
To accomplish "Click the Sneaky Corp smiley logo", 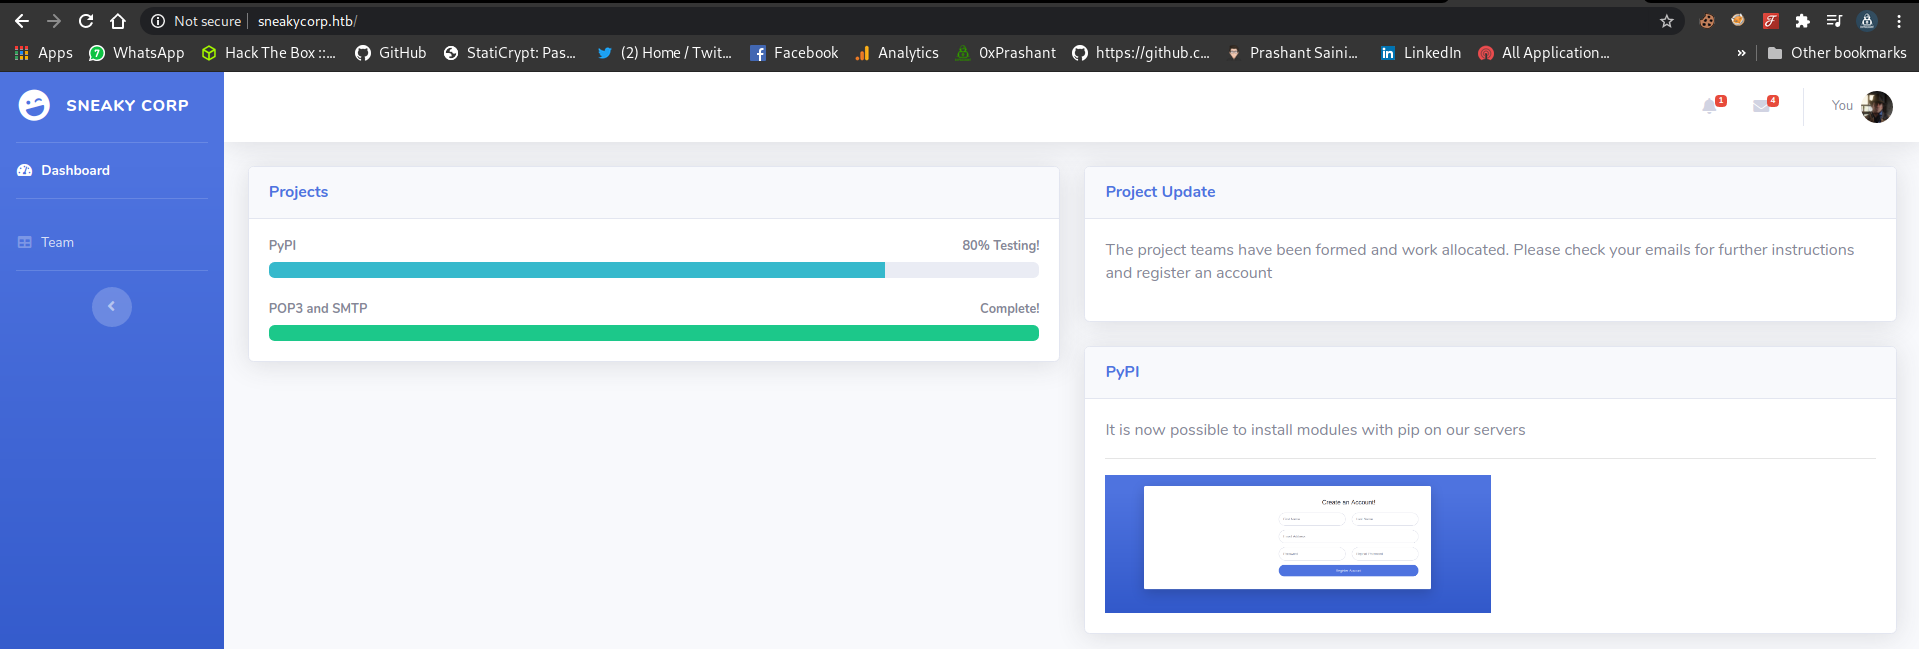I will click(34, 105).
